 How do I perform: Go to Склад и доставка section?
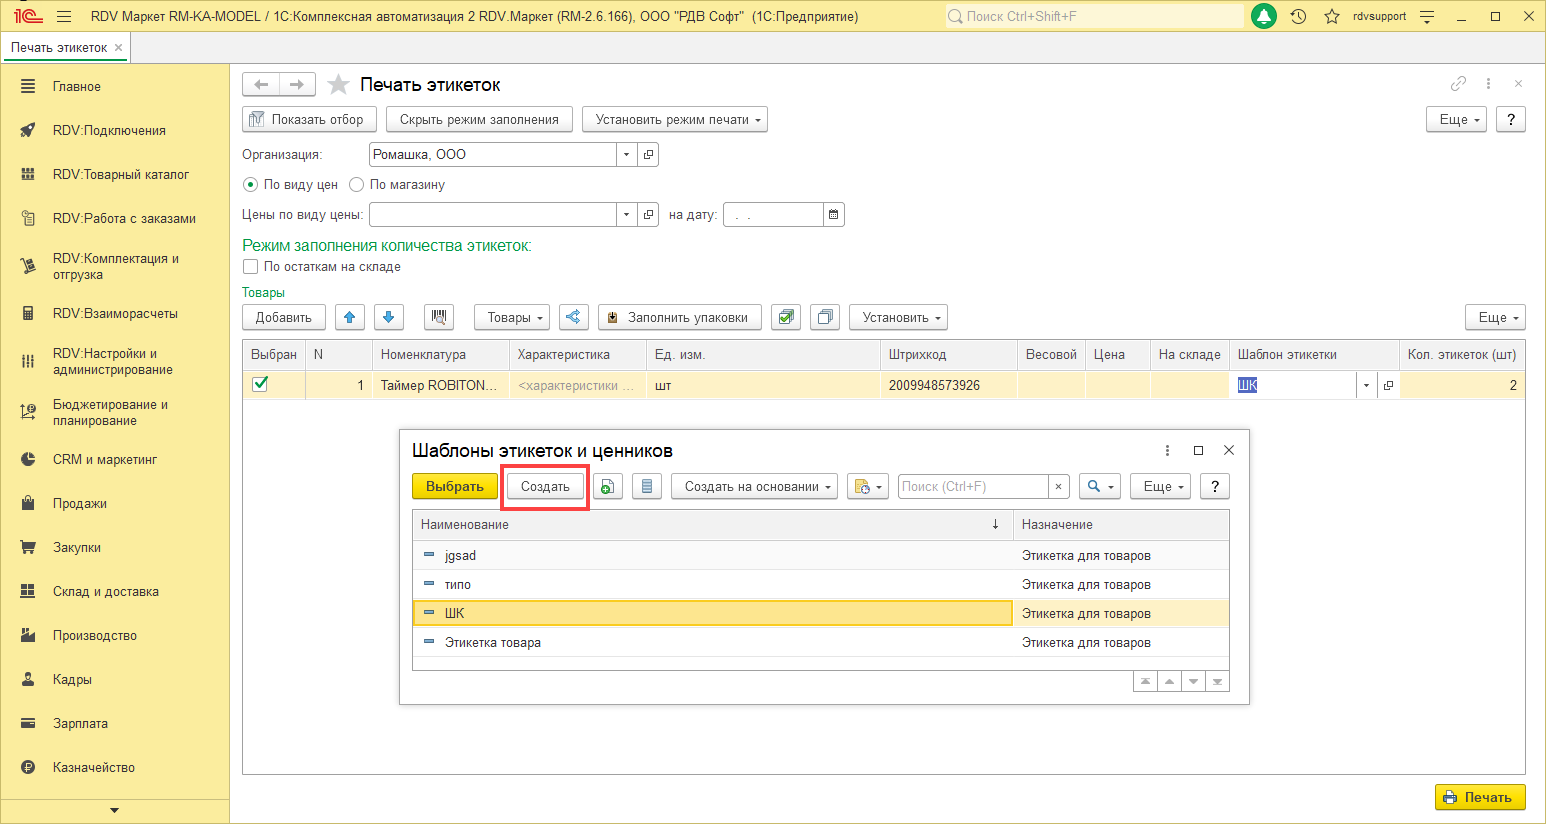(x=105, y=591)
